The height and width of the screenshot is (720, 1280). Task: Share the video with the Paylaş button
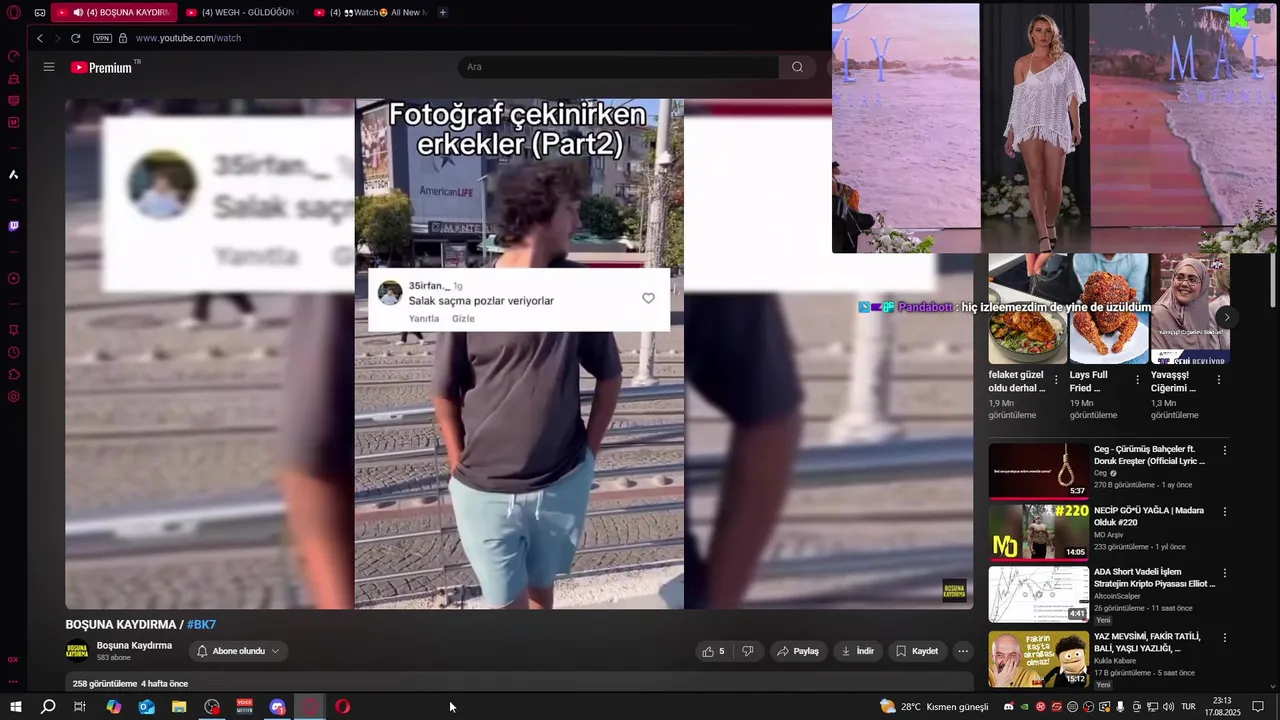click(x=798, y=651)
